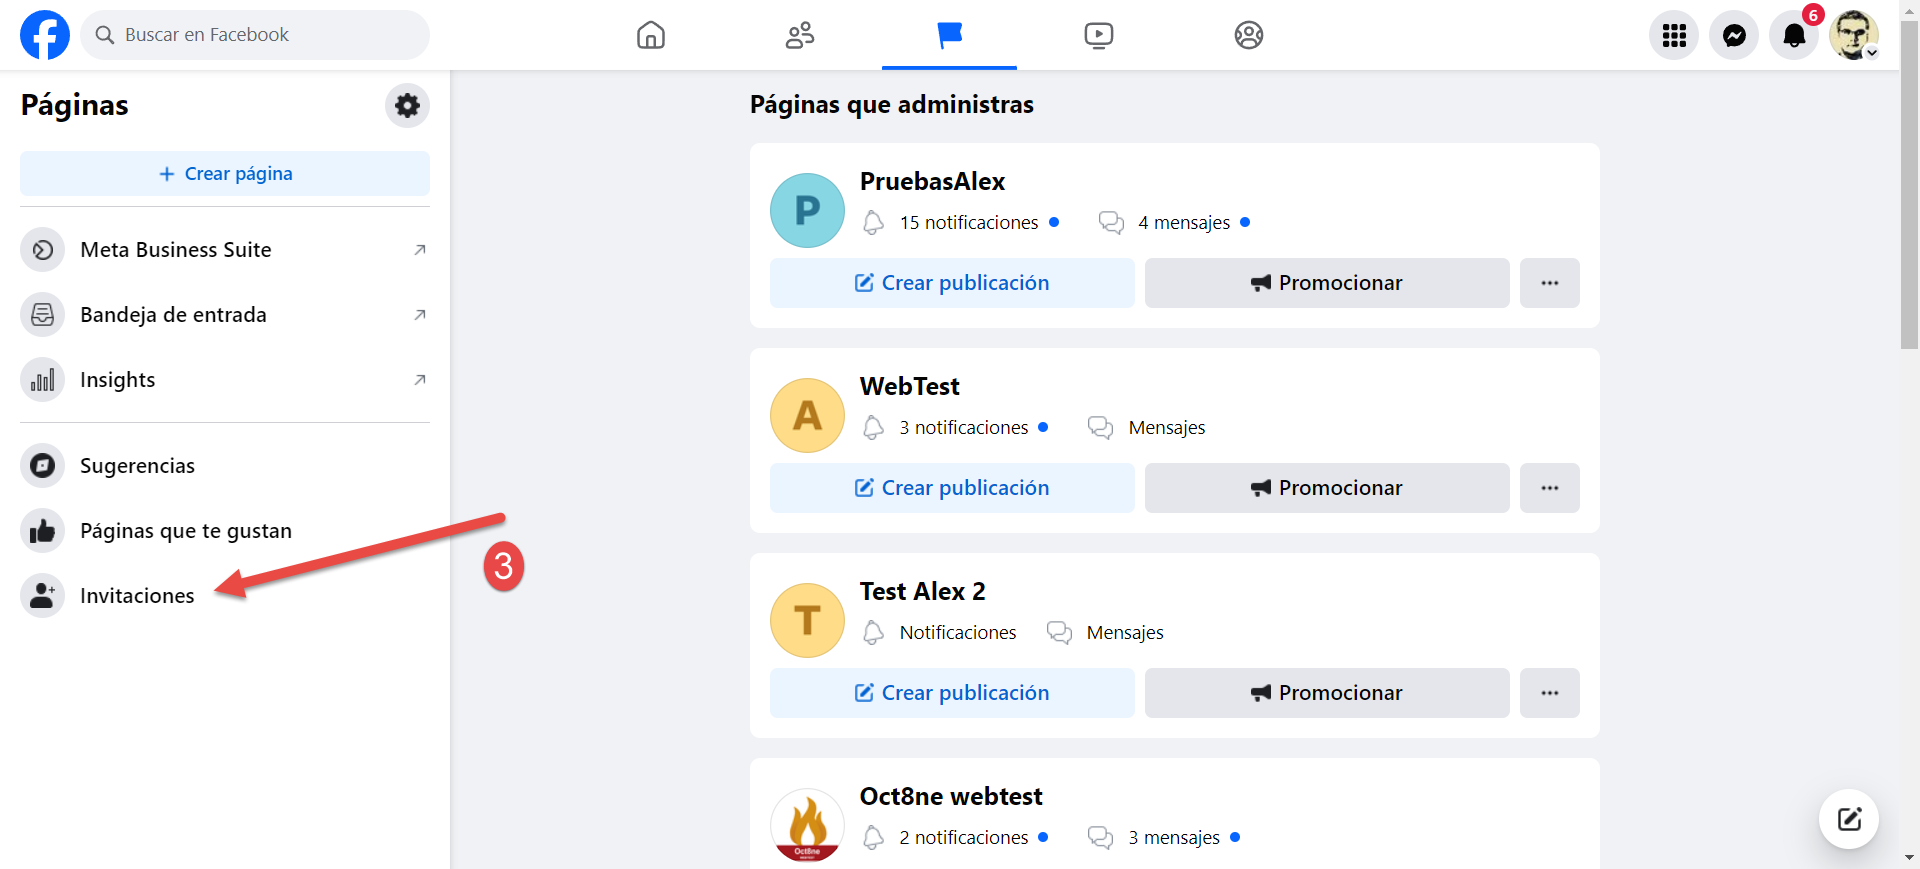Open more options for PruebasAlex page
1920x869 pixels.
coord(1549,283)
